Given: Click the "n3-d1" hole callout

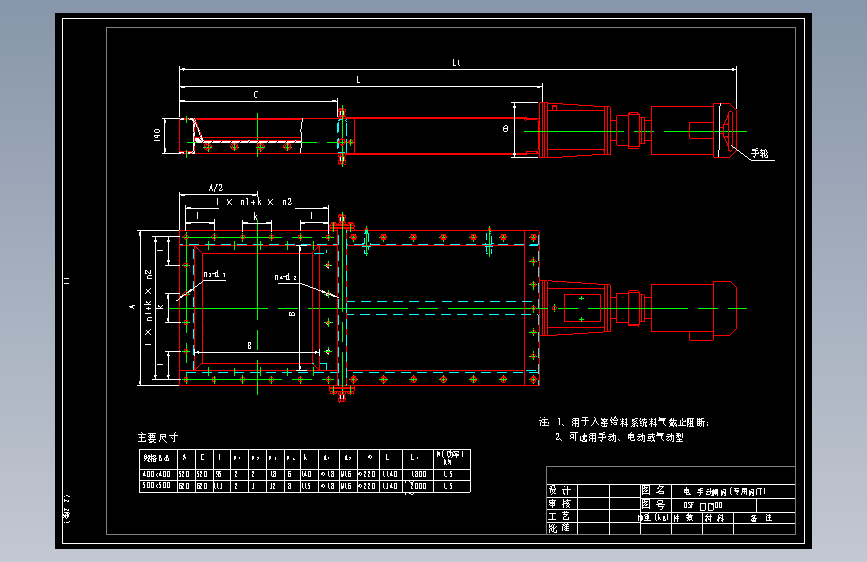Looking at the screenshot, I should coord(215,274).
